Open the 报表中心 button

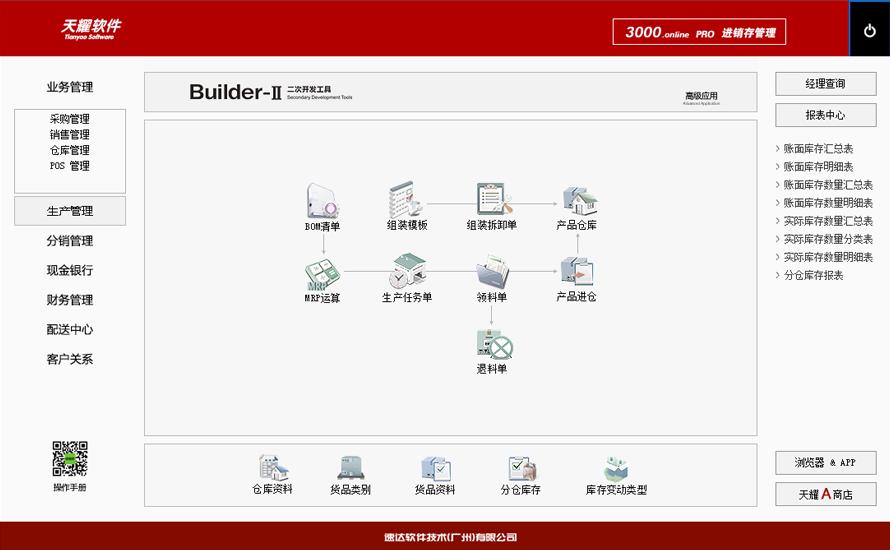pos(825,115)
